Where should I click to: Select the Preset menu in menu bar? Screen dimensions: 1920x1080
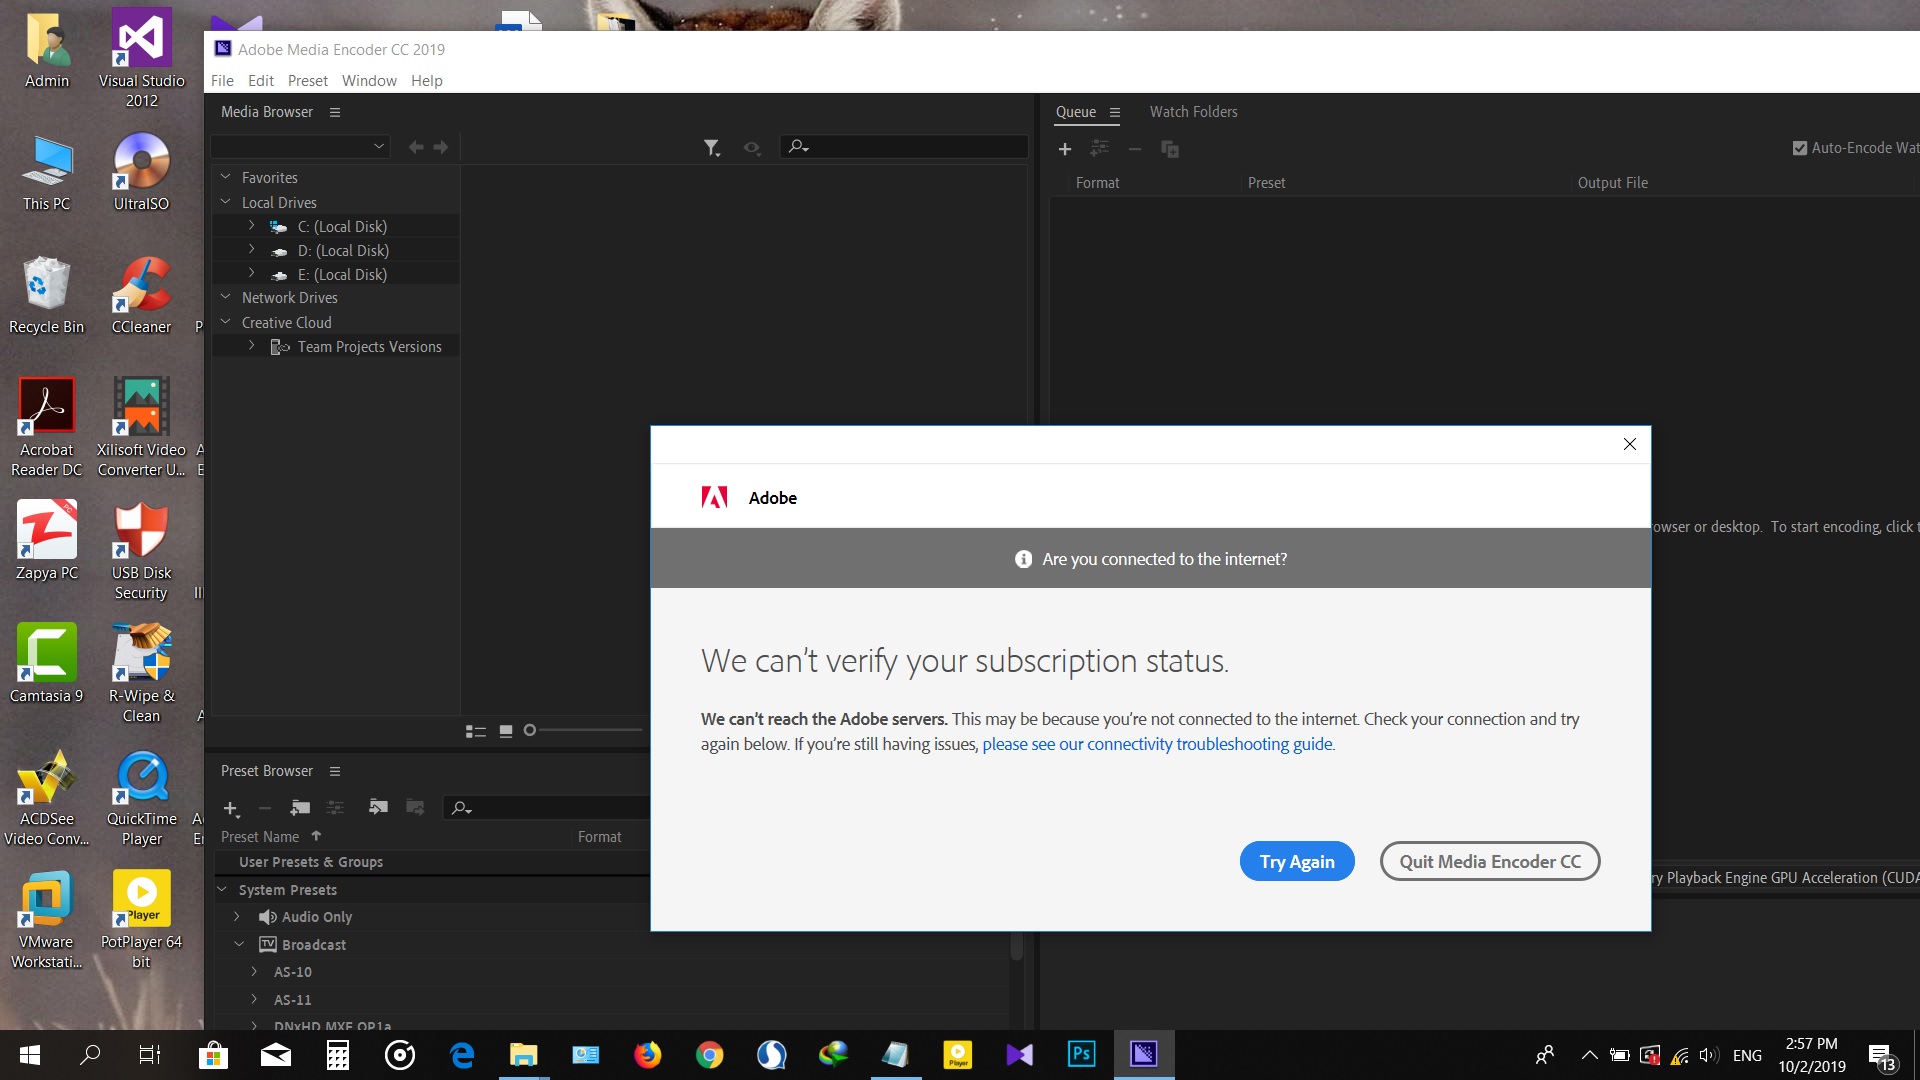coord(307,80)
